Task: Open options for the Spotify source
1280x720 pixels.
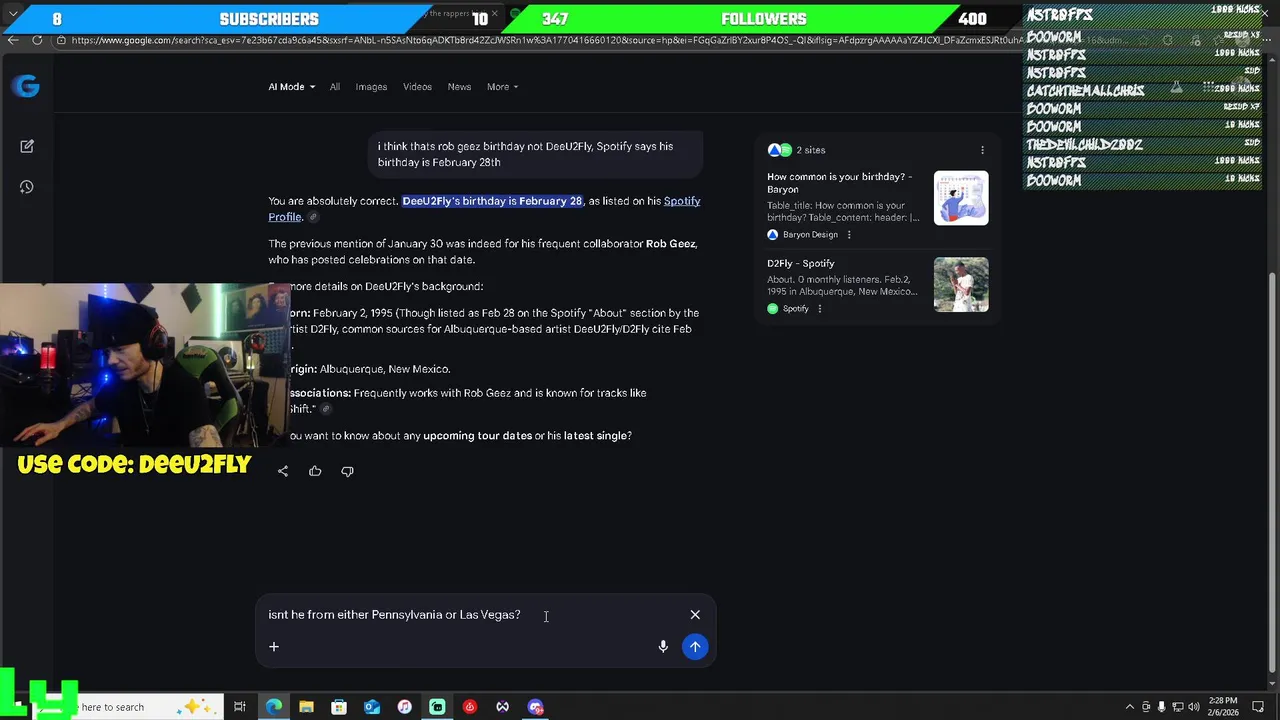Action: tap(819, 309)
